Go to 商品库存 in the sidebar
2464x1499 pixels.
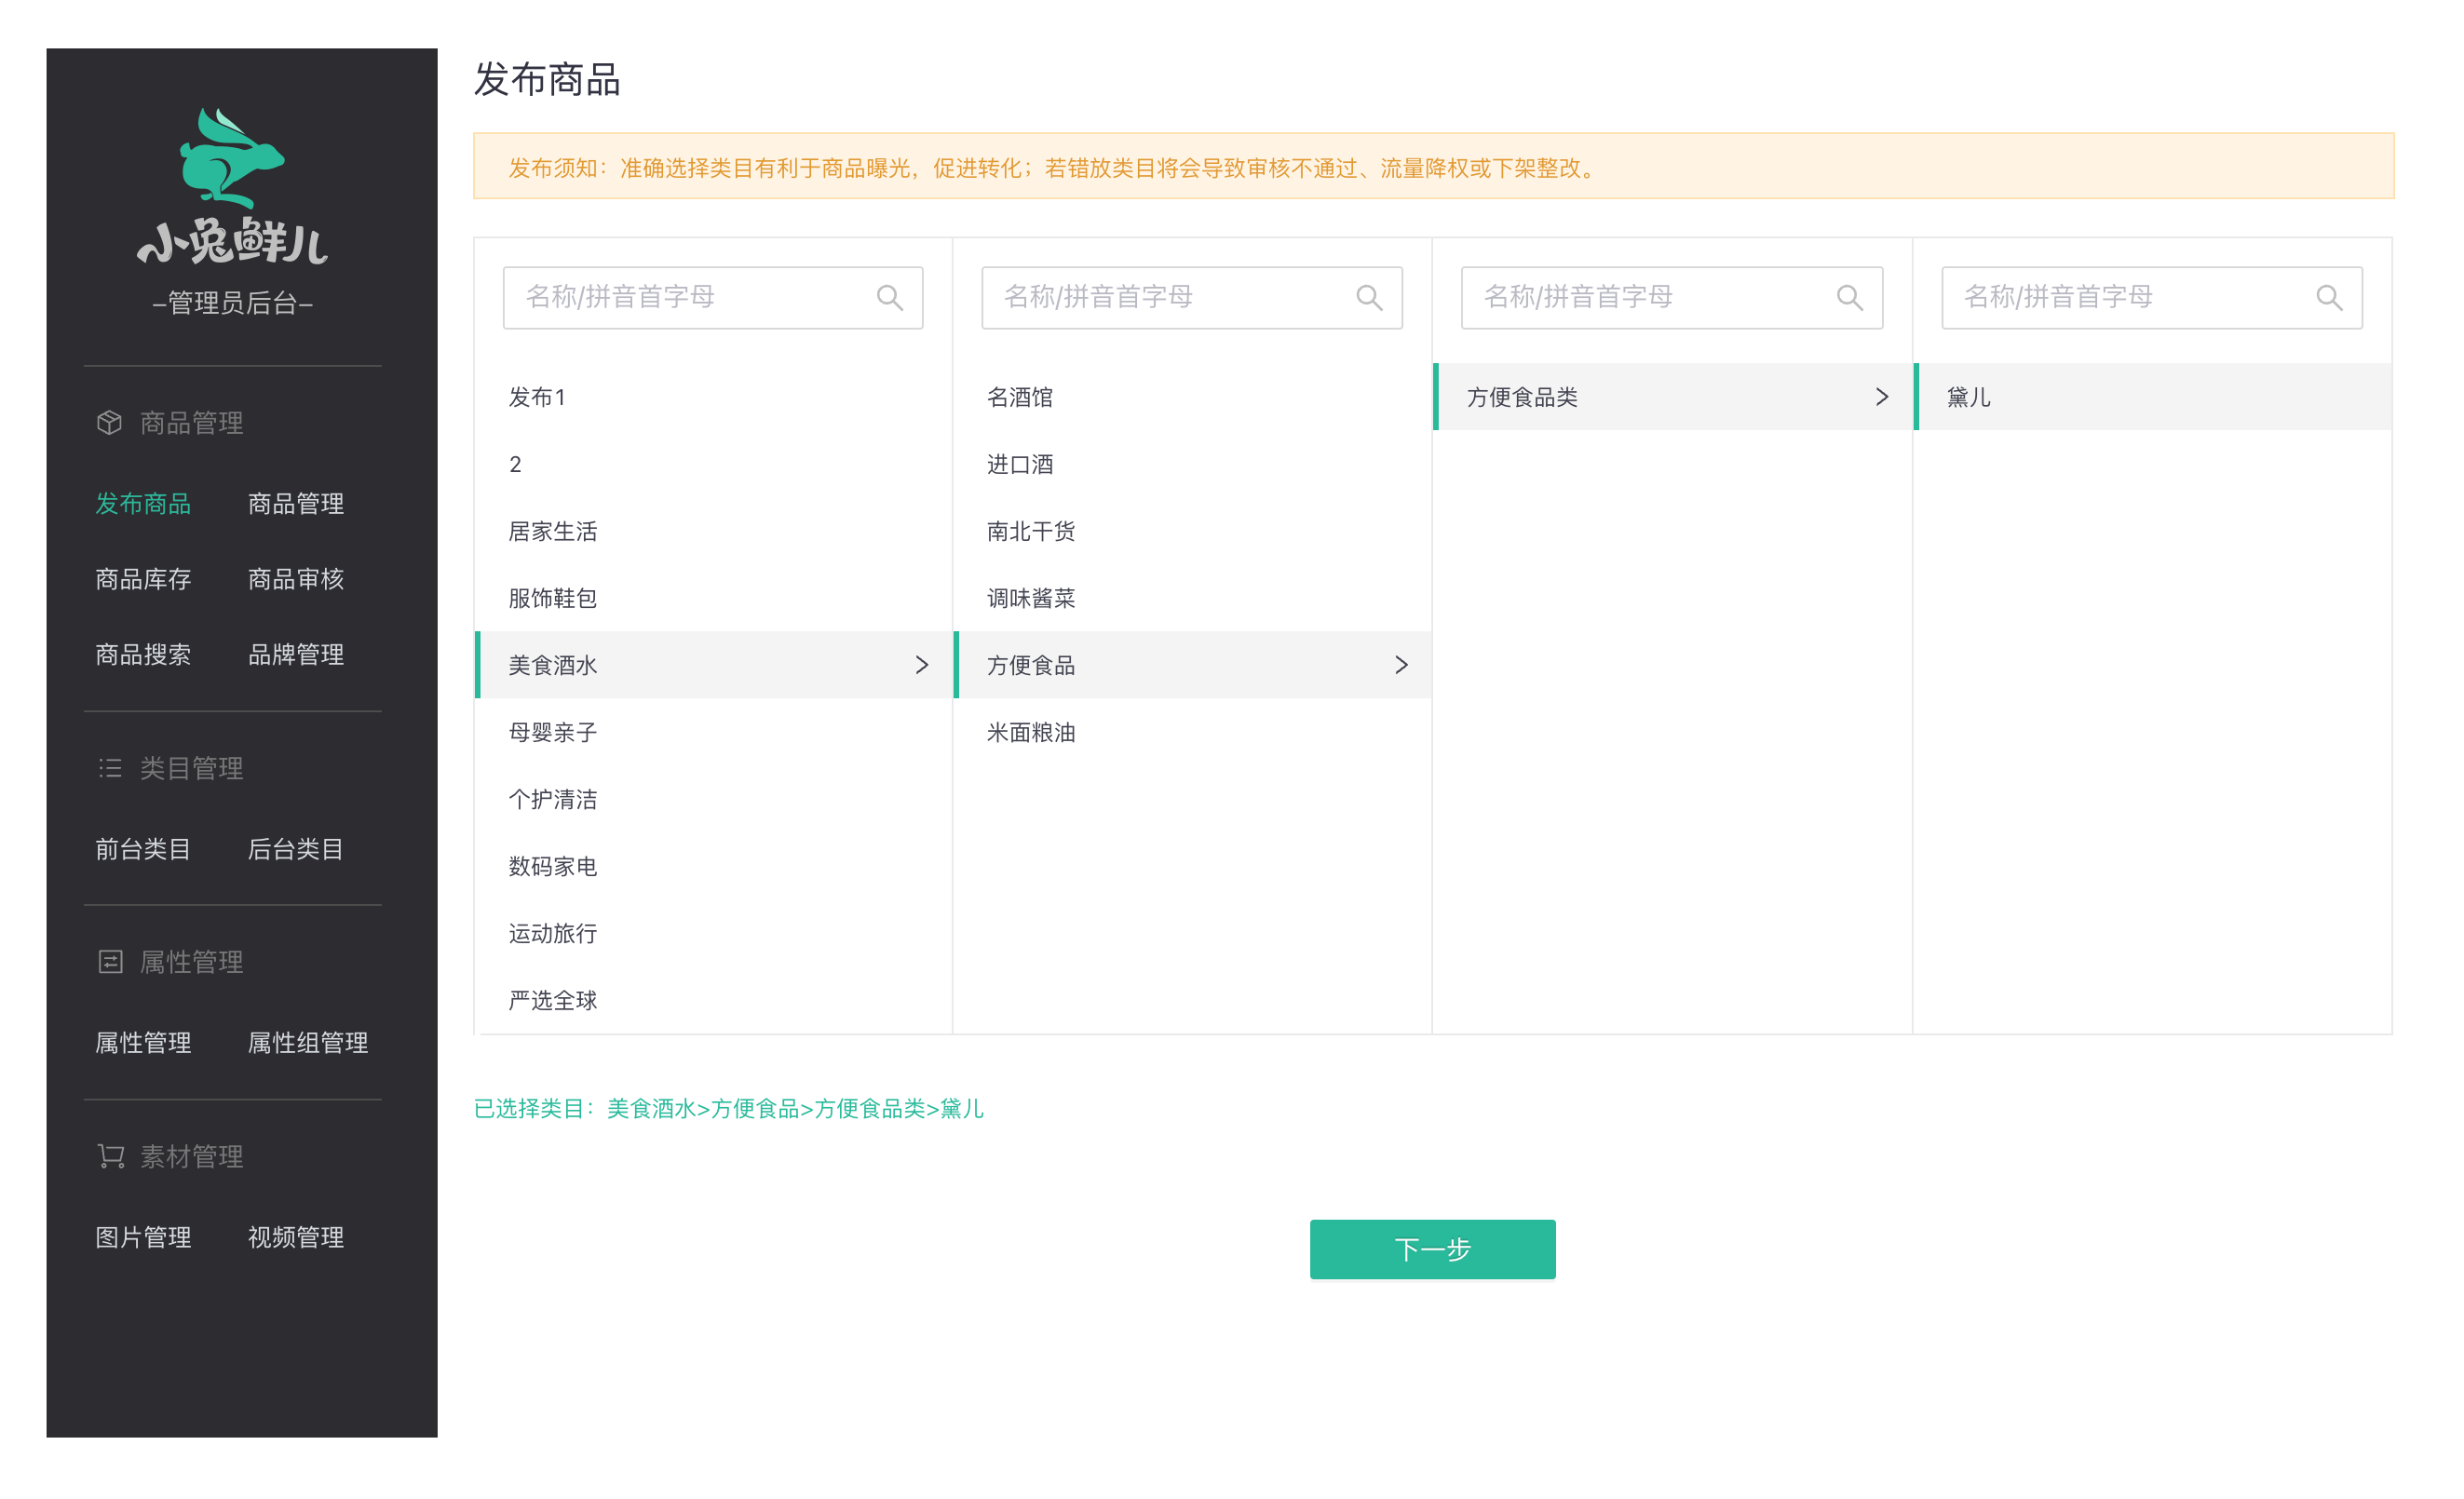[143, 579]
